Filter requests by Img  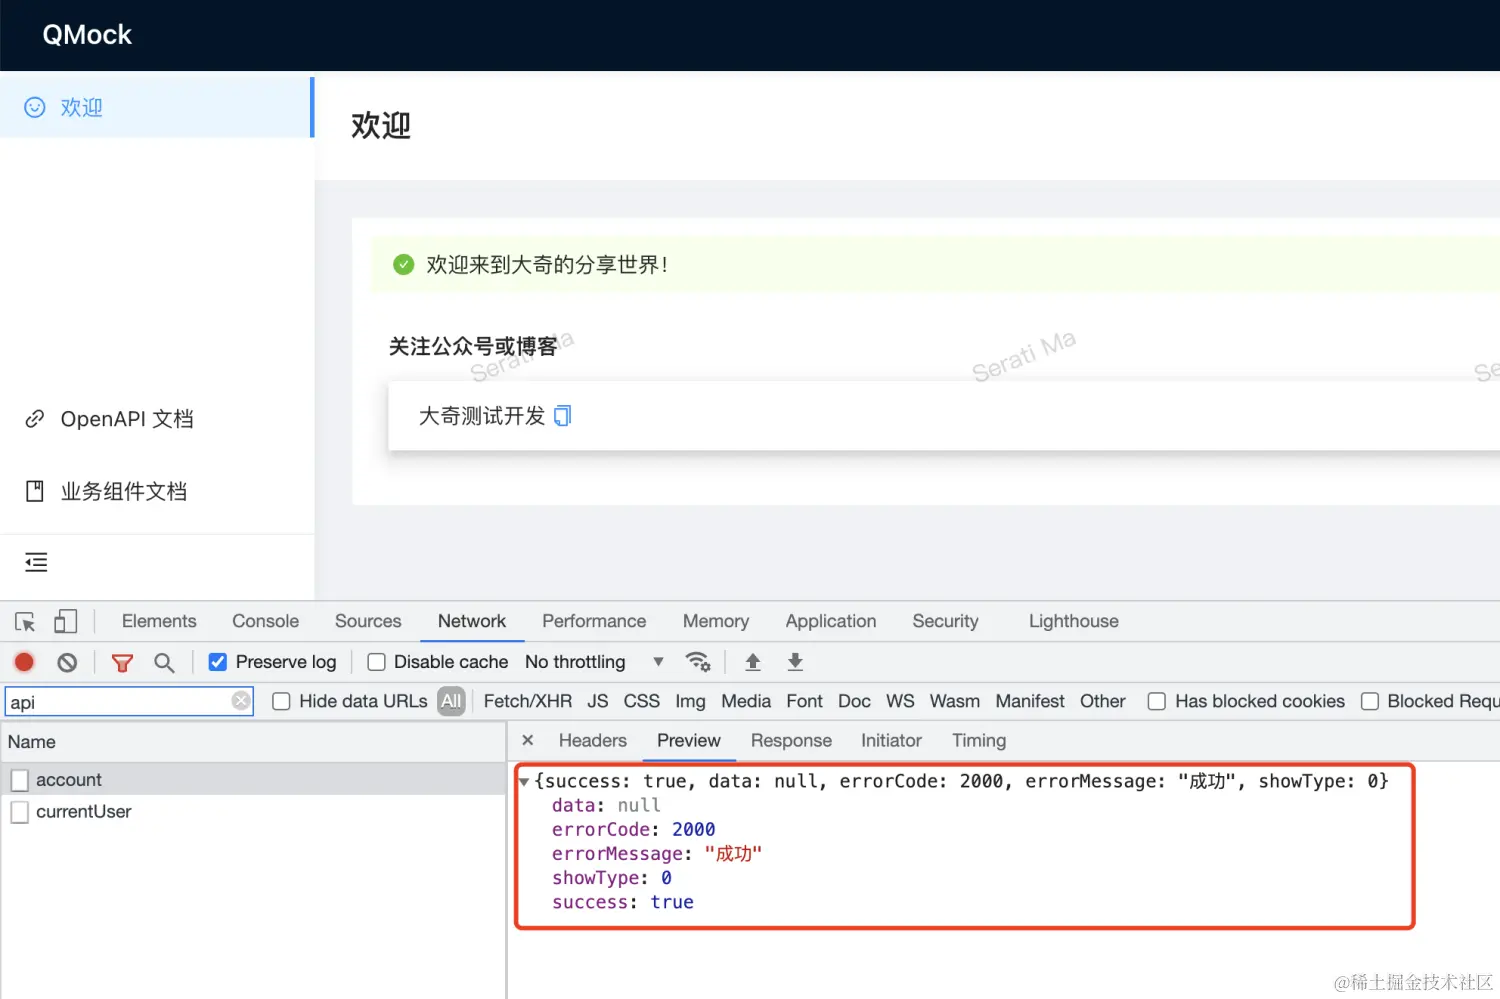[x=690, y=701]
